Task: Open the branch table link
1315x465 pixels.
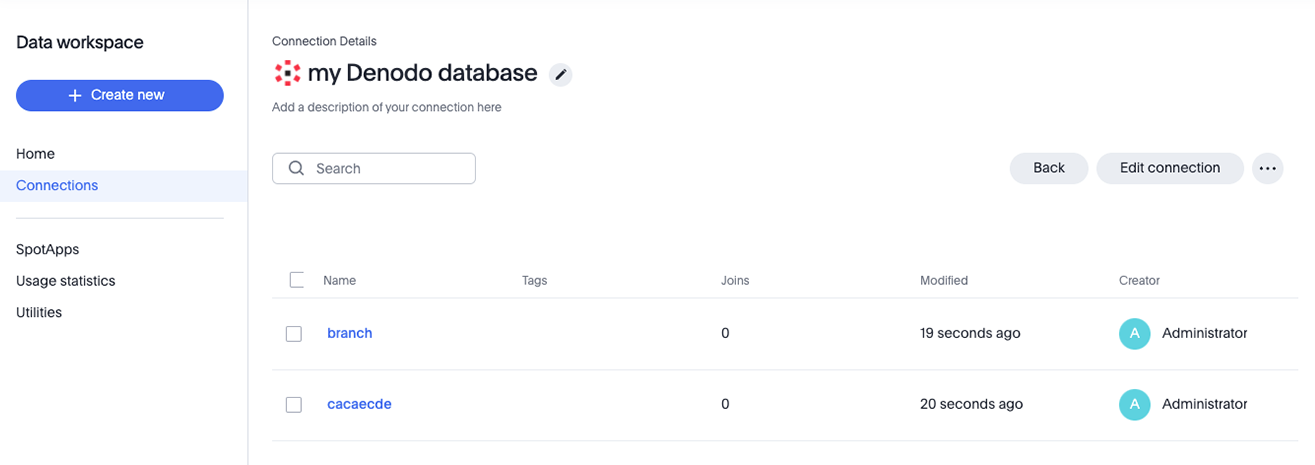Action: [x=350, y=333]
